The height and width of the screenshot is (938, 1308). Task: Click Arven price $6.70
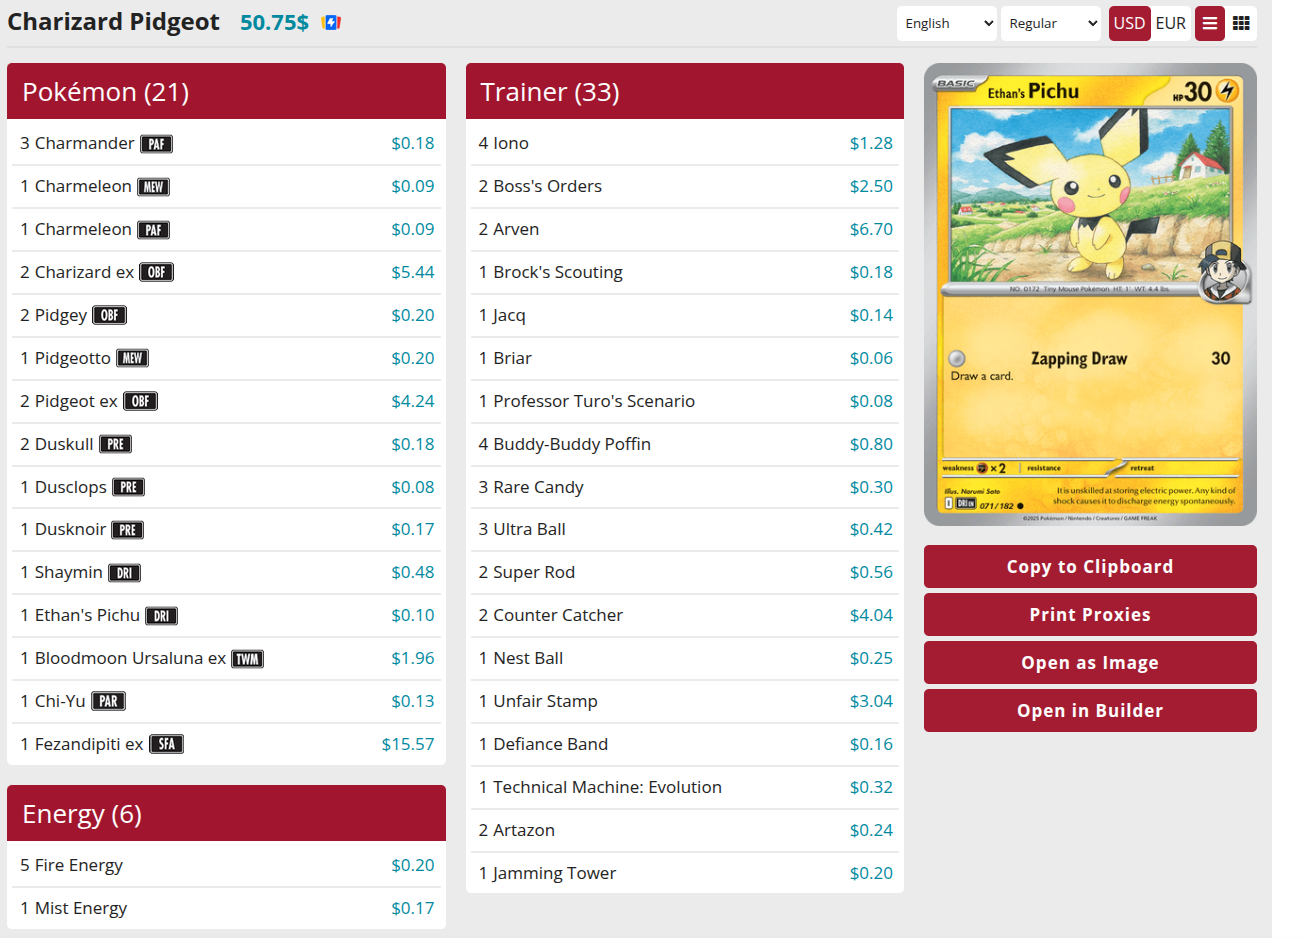point(871,230)
